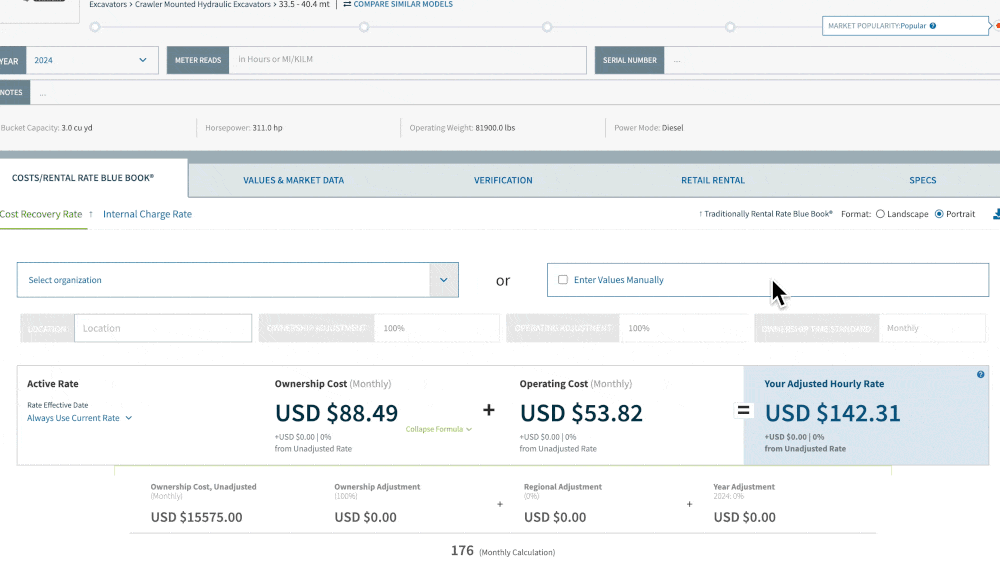Select the Cost Recovery Rate sub-tab

click(41, 214)
